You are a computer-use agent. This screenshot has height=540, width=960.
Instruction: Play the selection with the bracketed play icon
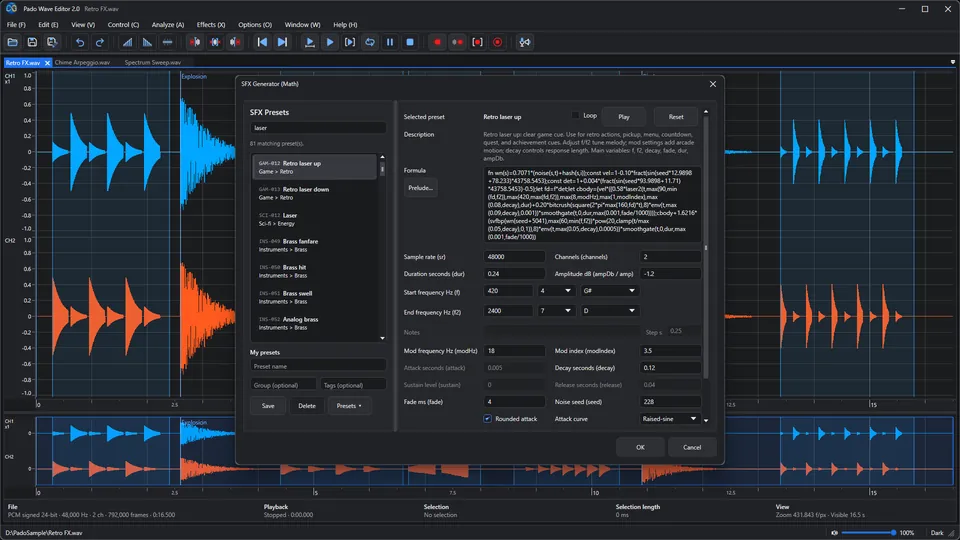click(350, 42)
